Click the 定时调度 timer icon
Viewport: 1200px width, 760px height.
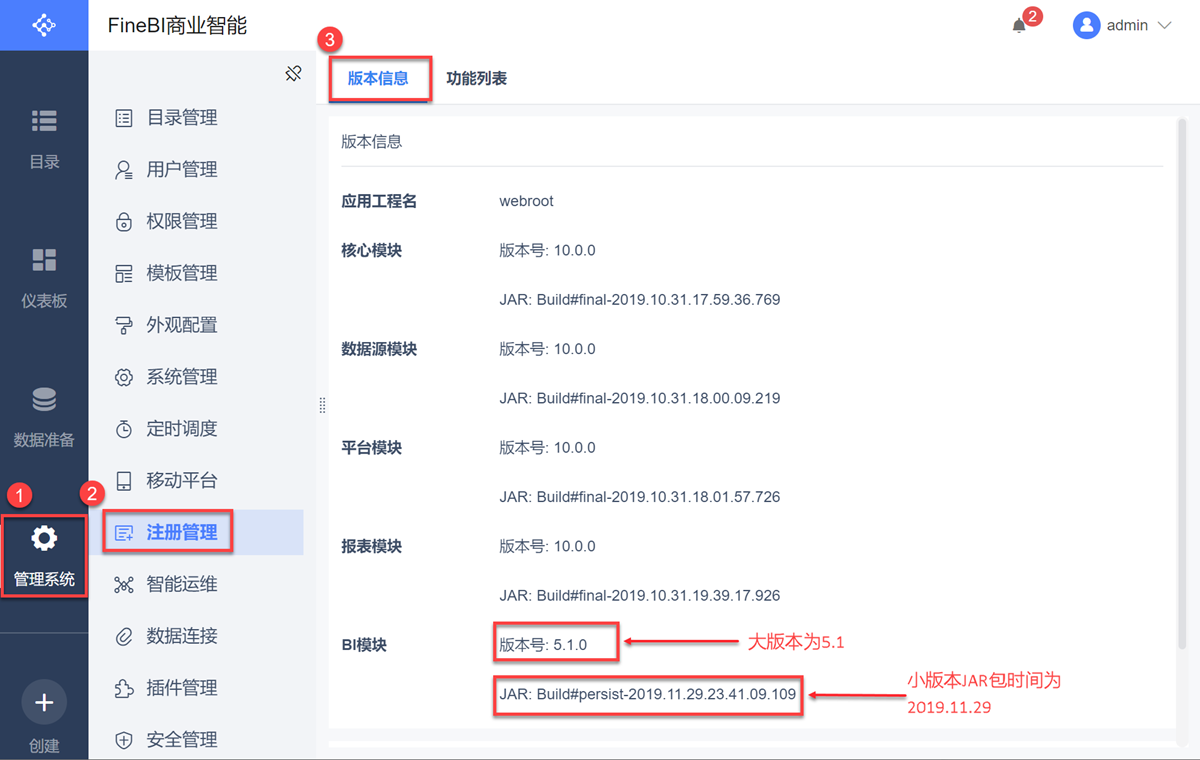124,429
